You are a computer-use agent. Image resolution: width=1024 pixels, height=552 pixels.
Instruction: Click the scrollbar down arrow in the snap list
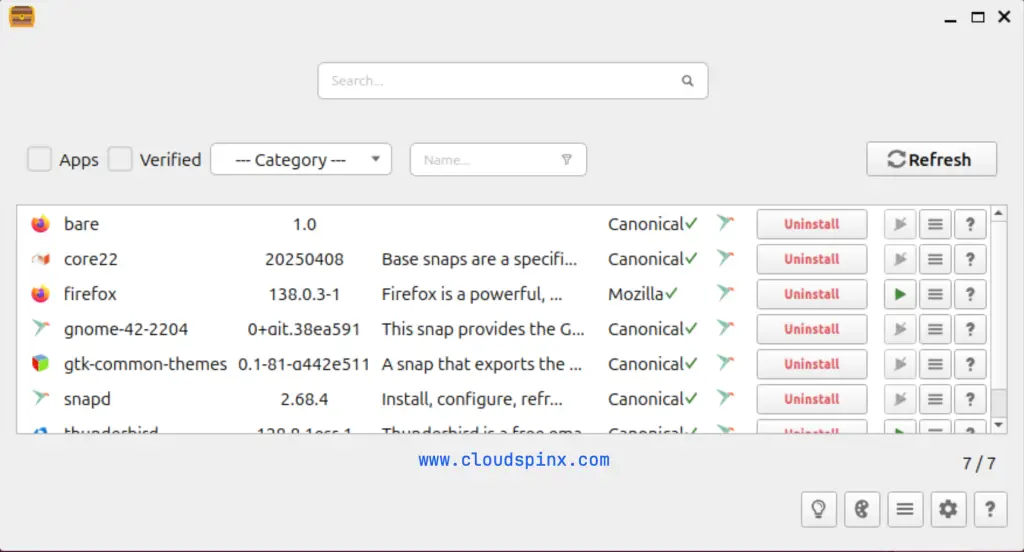998,425
